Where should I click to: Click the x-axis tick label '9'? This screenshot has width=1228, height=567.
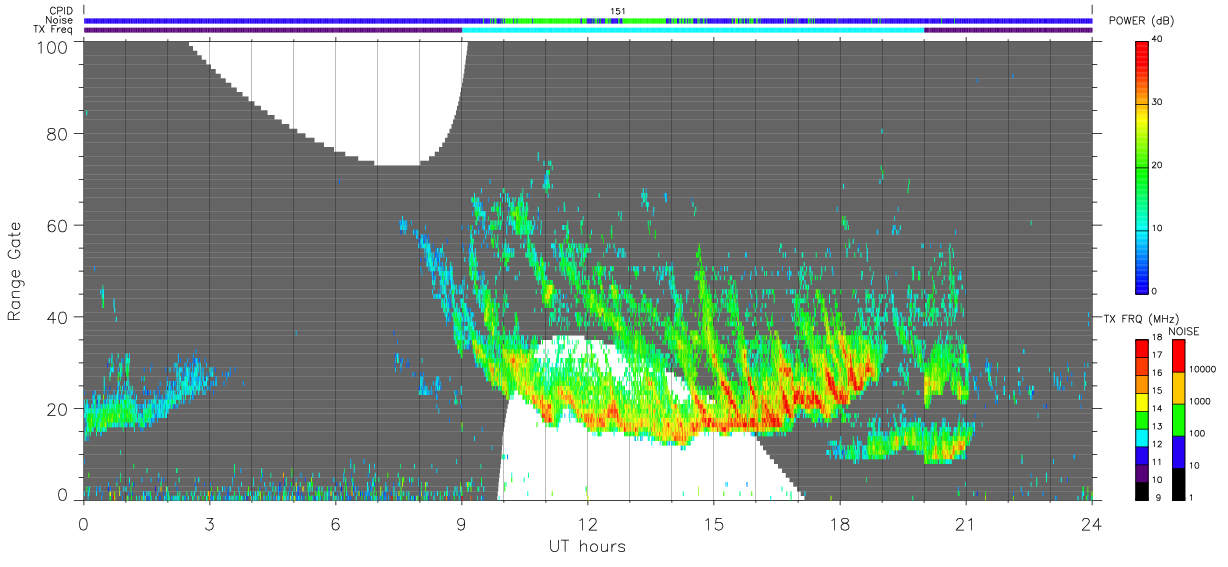tap(461, 522)
